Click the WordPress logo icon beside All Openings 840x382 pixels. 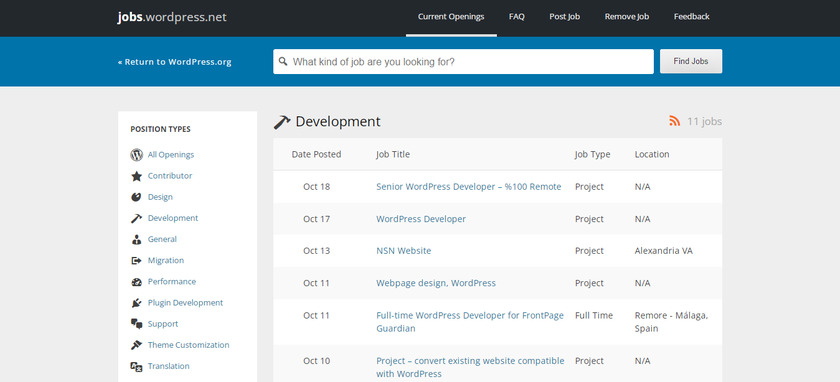tap(137, 155)
